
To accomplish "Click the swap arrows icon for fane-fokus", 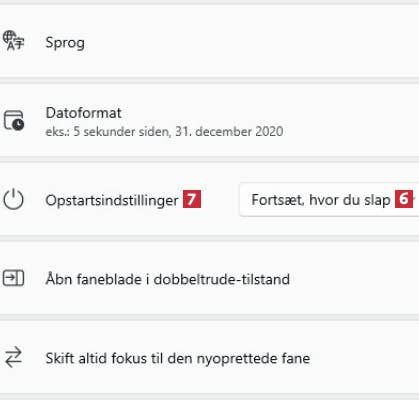I will [13, 357].
